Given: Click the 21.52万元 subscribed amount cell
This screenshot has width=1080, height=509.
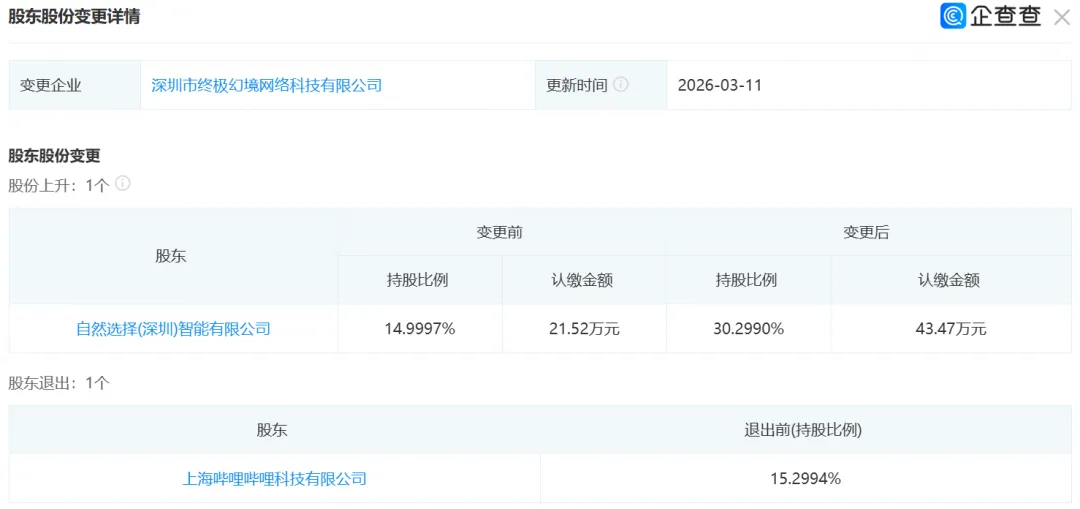Looking at the screenshot, I should click(585, 329).
